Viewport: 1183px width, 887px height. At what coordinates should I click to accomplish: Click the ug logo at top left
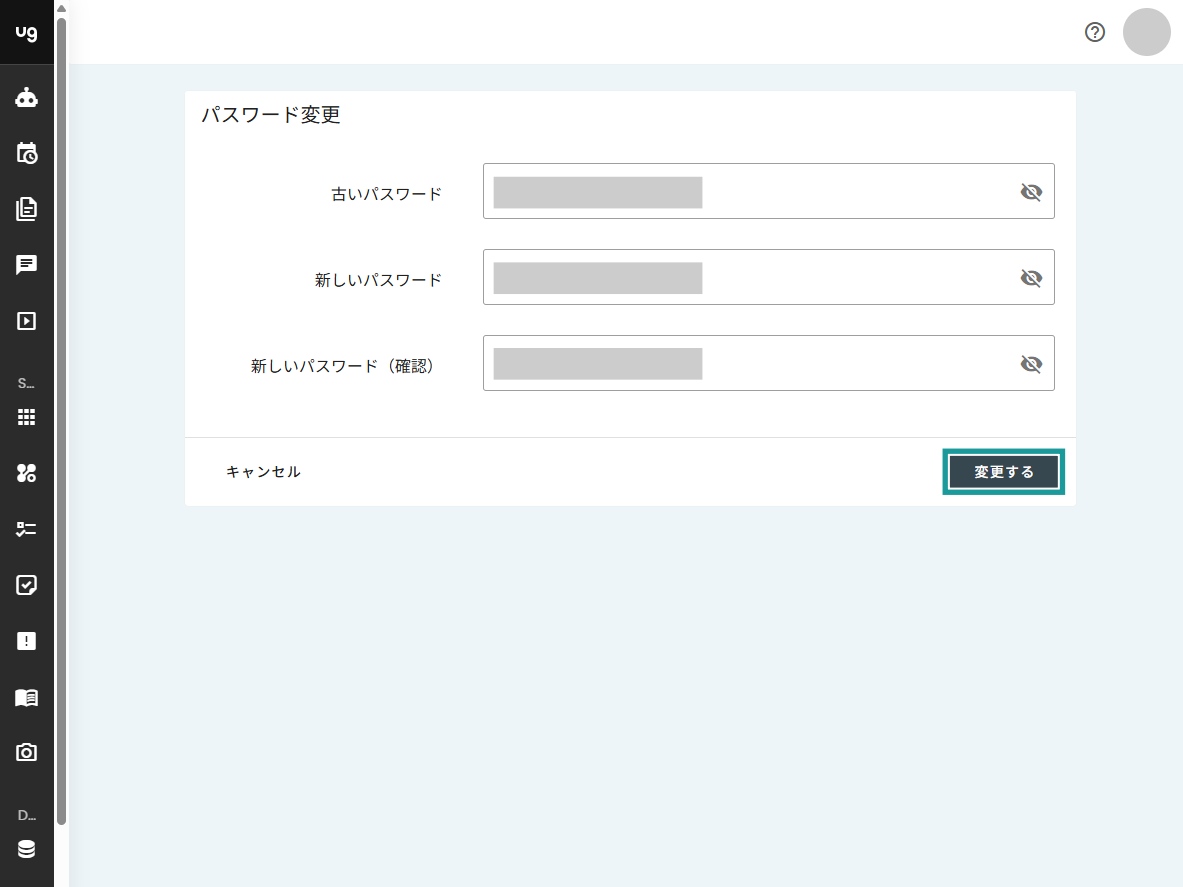point(26,31)
